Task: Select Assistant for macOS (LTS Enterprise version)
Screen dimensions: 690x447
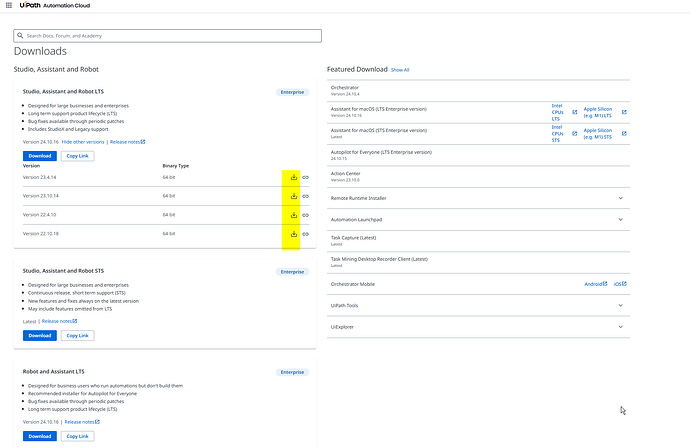Action: (x=379, y=109)
